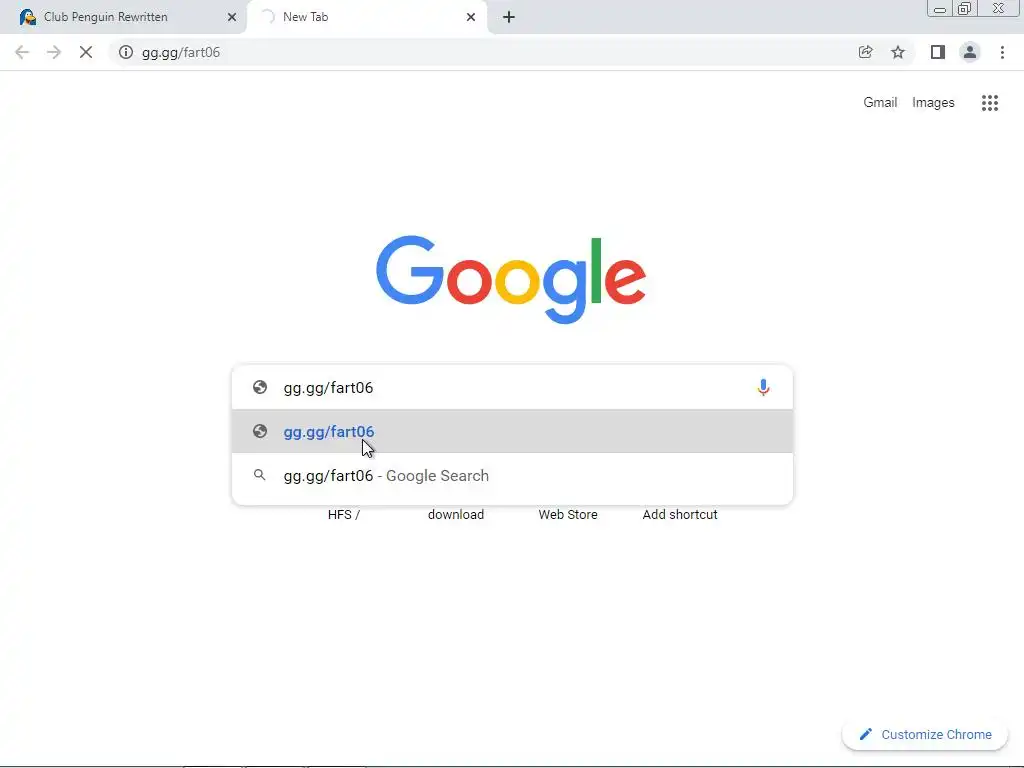Bookmark this tab with the star icon
The image size is (1024, 768).
point(898,52)
